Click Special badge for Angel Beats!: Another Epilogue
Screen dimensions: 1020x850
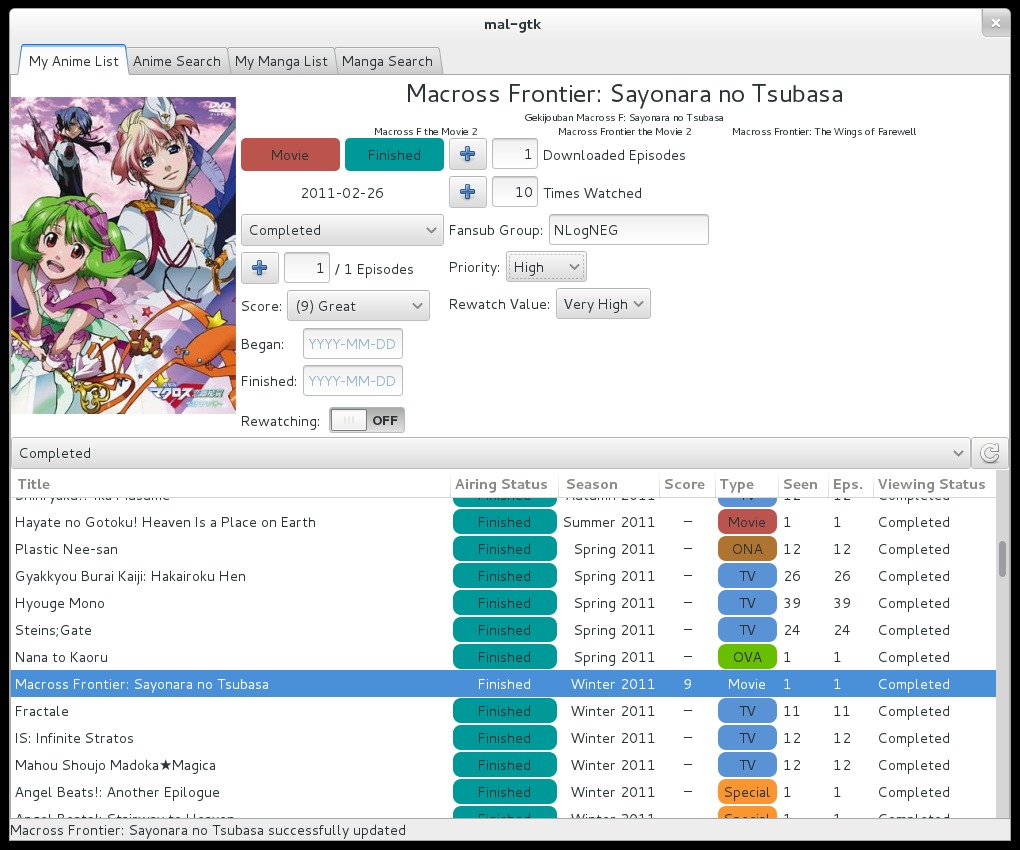pyautogui.click(x=747, y=792)
